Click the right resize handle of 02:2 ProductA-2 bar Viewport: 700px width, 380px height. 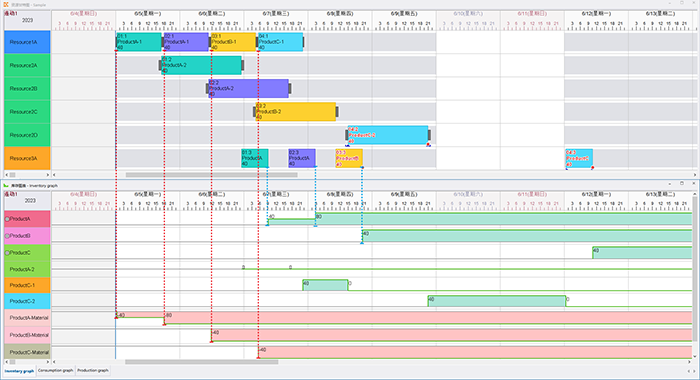coord(290,88)
